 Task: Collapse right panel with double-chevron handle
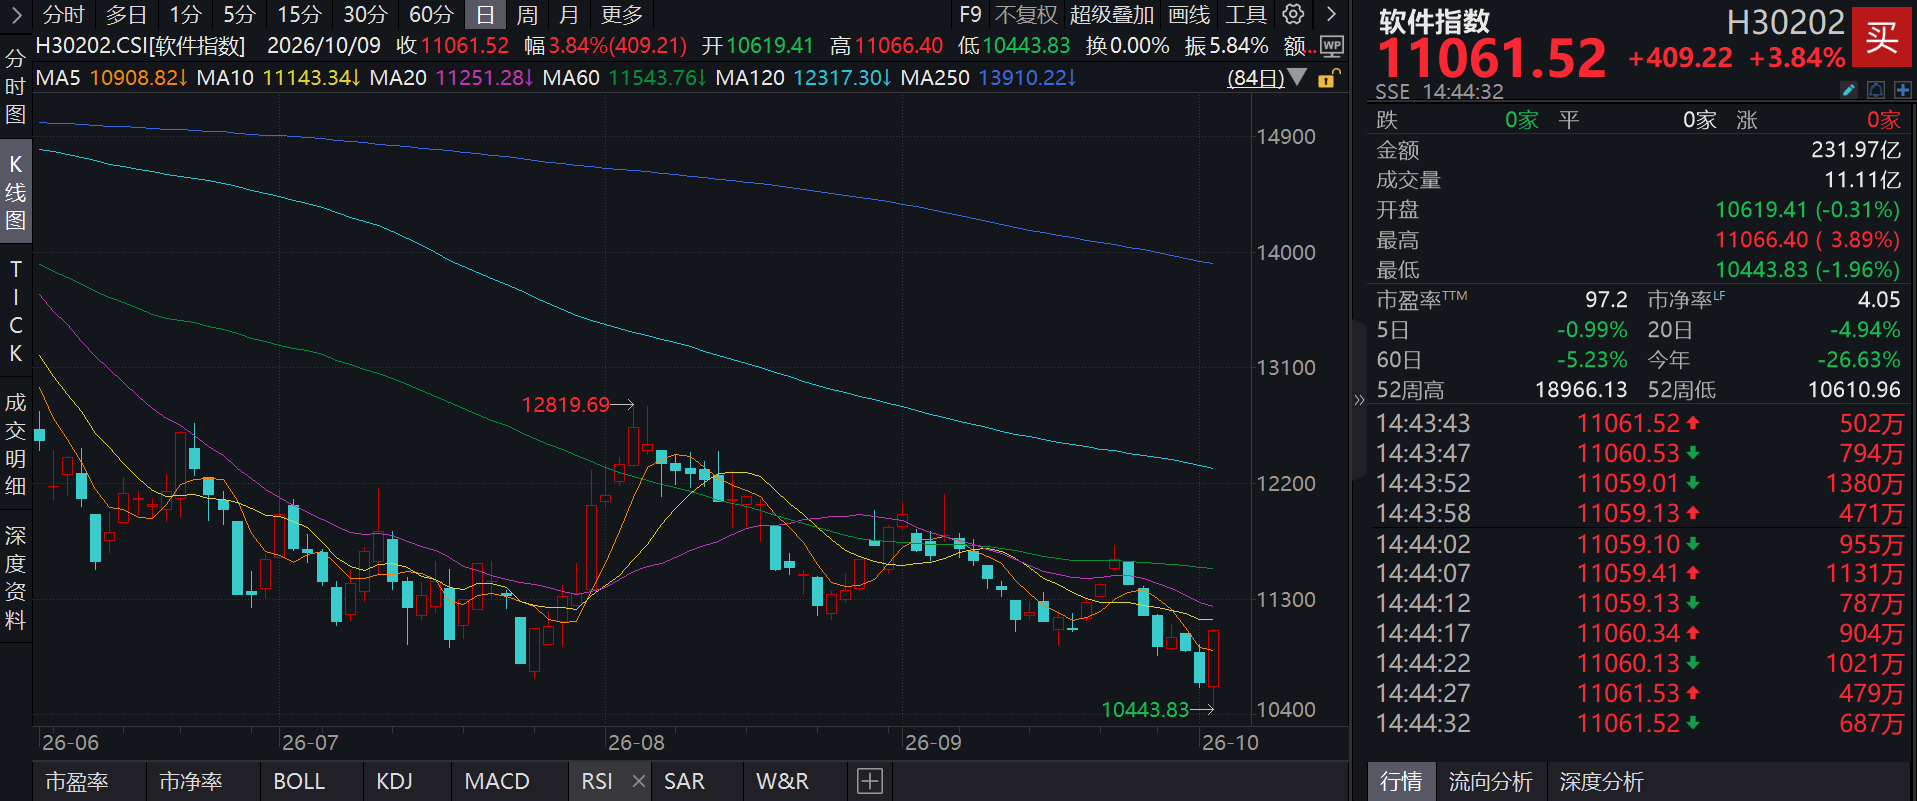tap(1359, 400)
